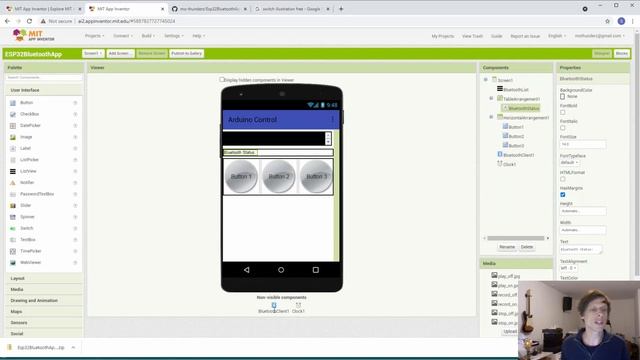Open the Settings menu

(174, 36)
